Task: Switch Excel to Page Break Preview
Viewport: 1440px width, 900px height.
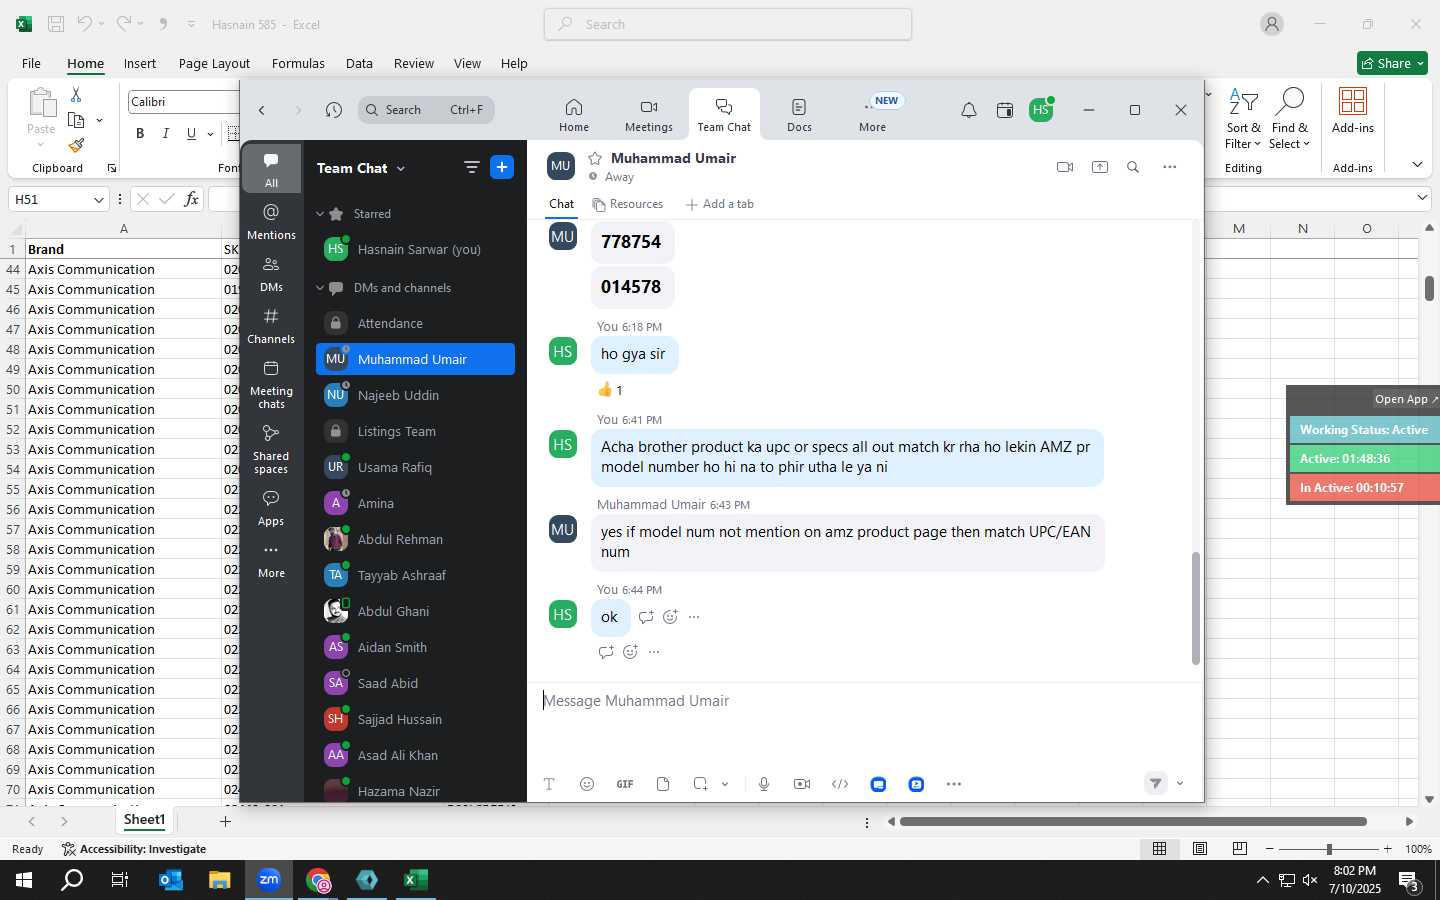Action: tap(1240, 848)
